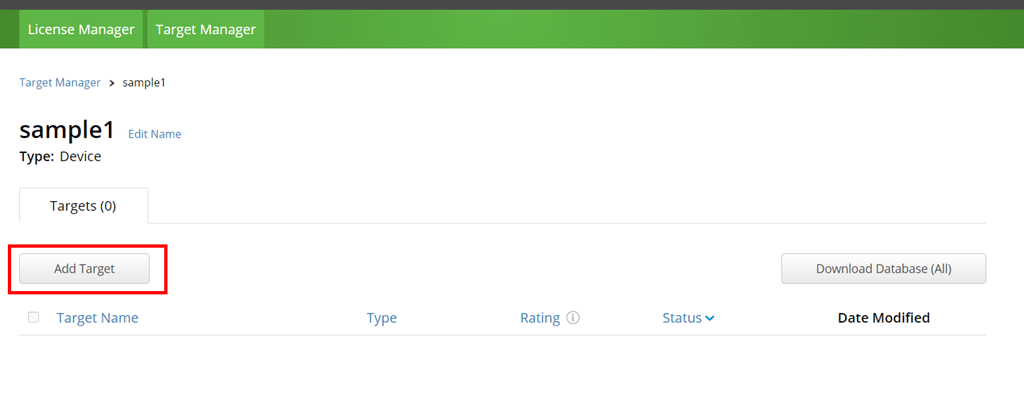Open the License Manager tab
This screenshot has width=1024, height=395.
pyautogui.click(x=81, y=29)
